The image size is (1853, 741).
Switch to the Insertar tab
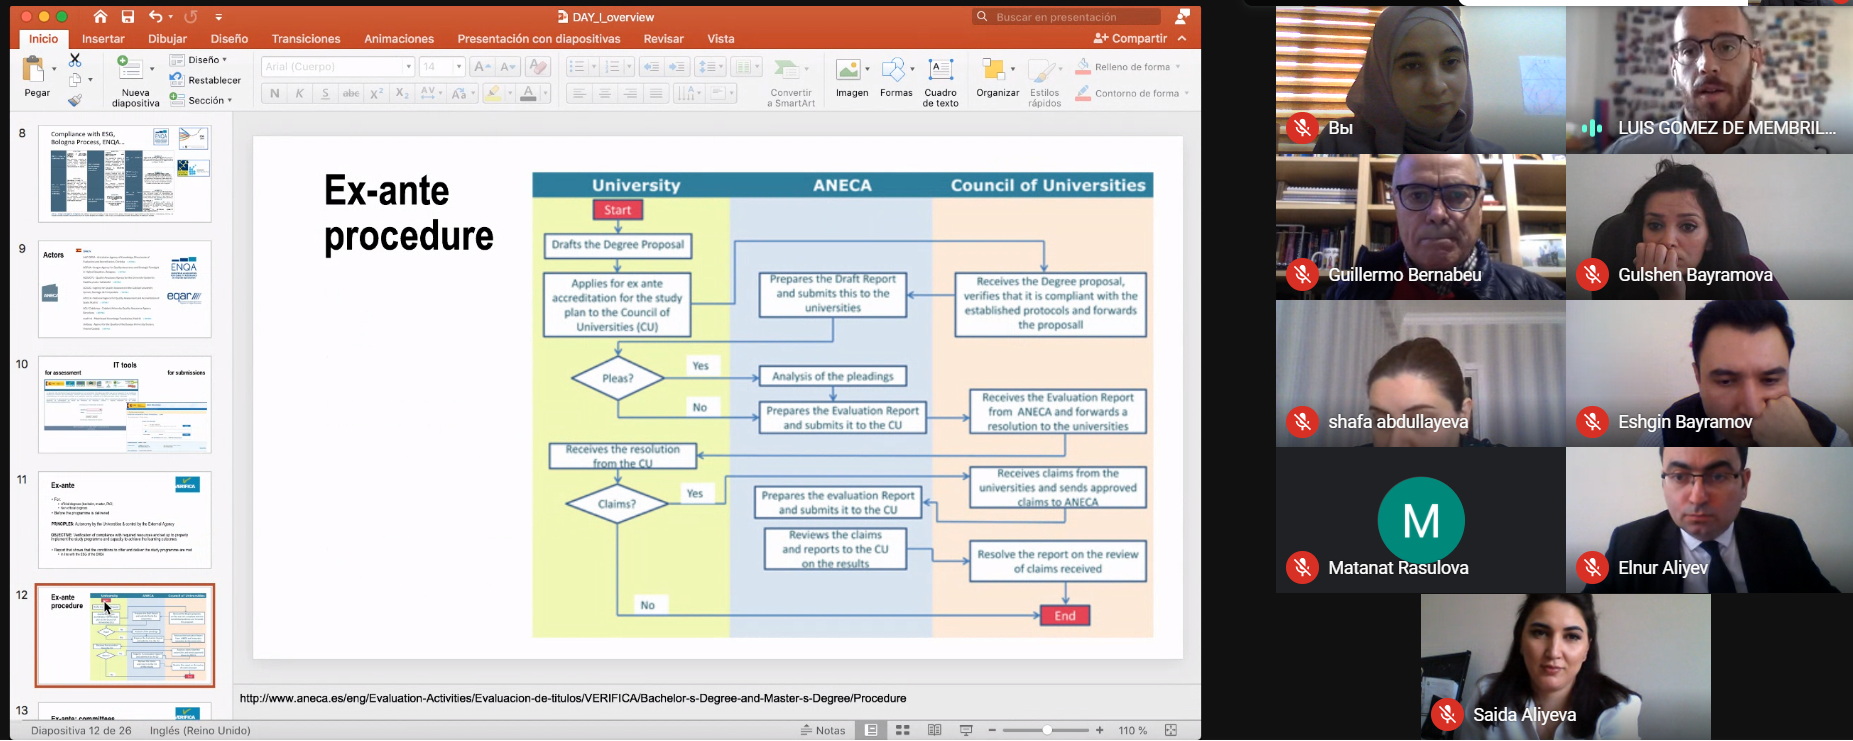(103, 39)
